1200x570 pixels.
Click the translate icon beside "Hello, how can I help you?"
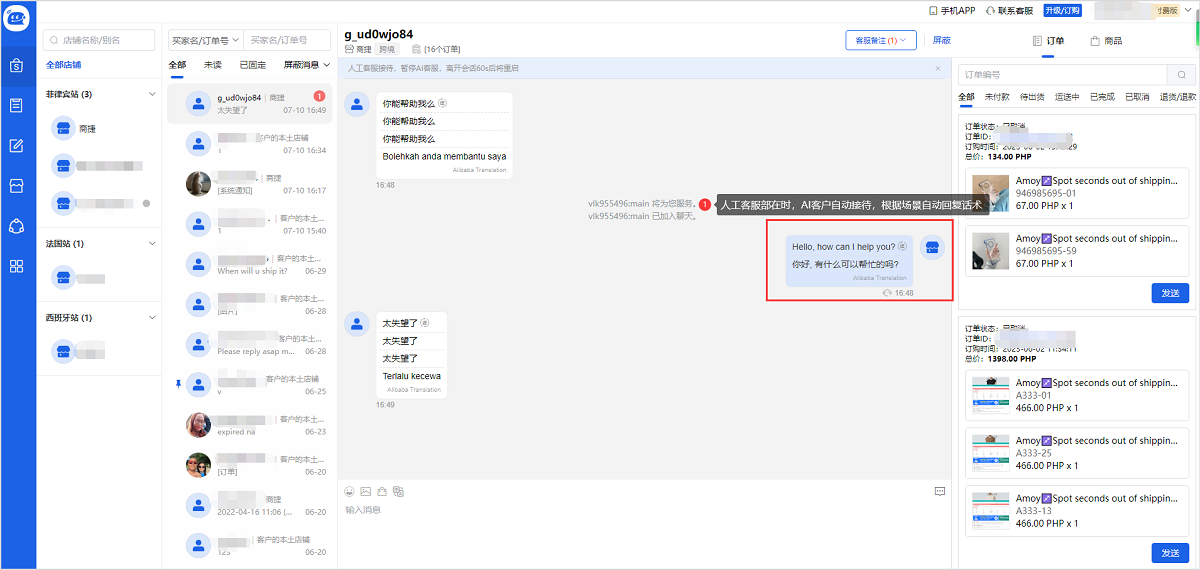(902, 246)
